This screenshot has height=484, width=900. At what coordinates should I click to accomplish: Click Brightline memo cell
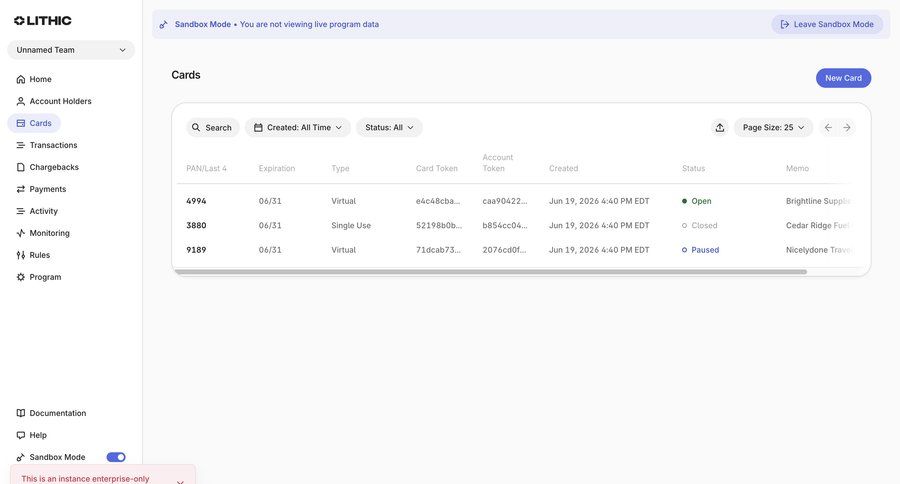coord(818,201)
